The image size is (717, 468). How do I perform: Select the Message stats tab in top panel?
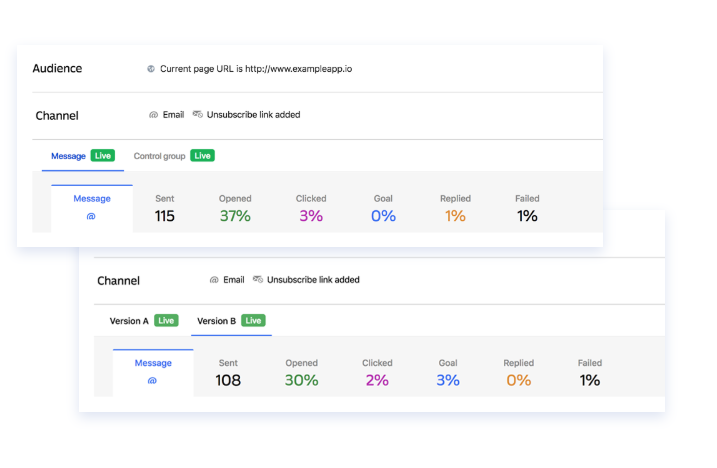pos(92,209)
